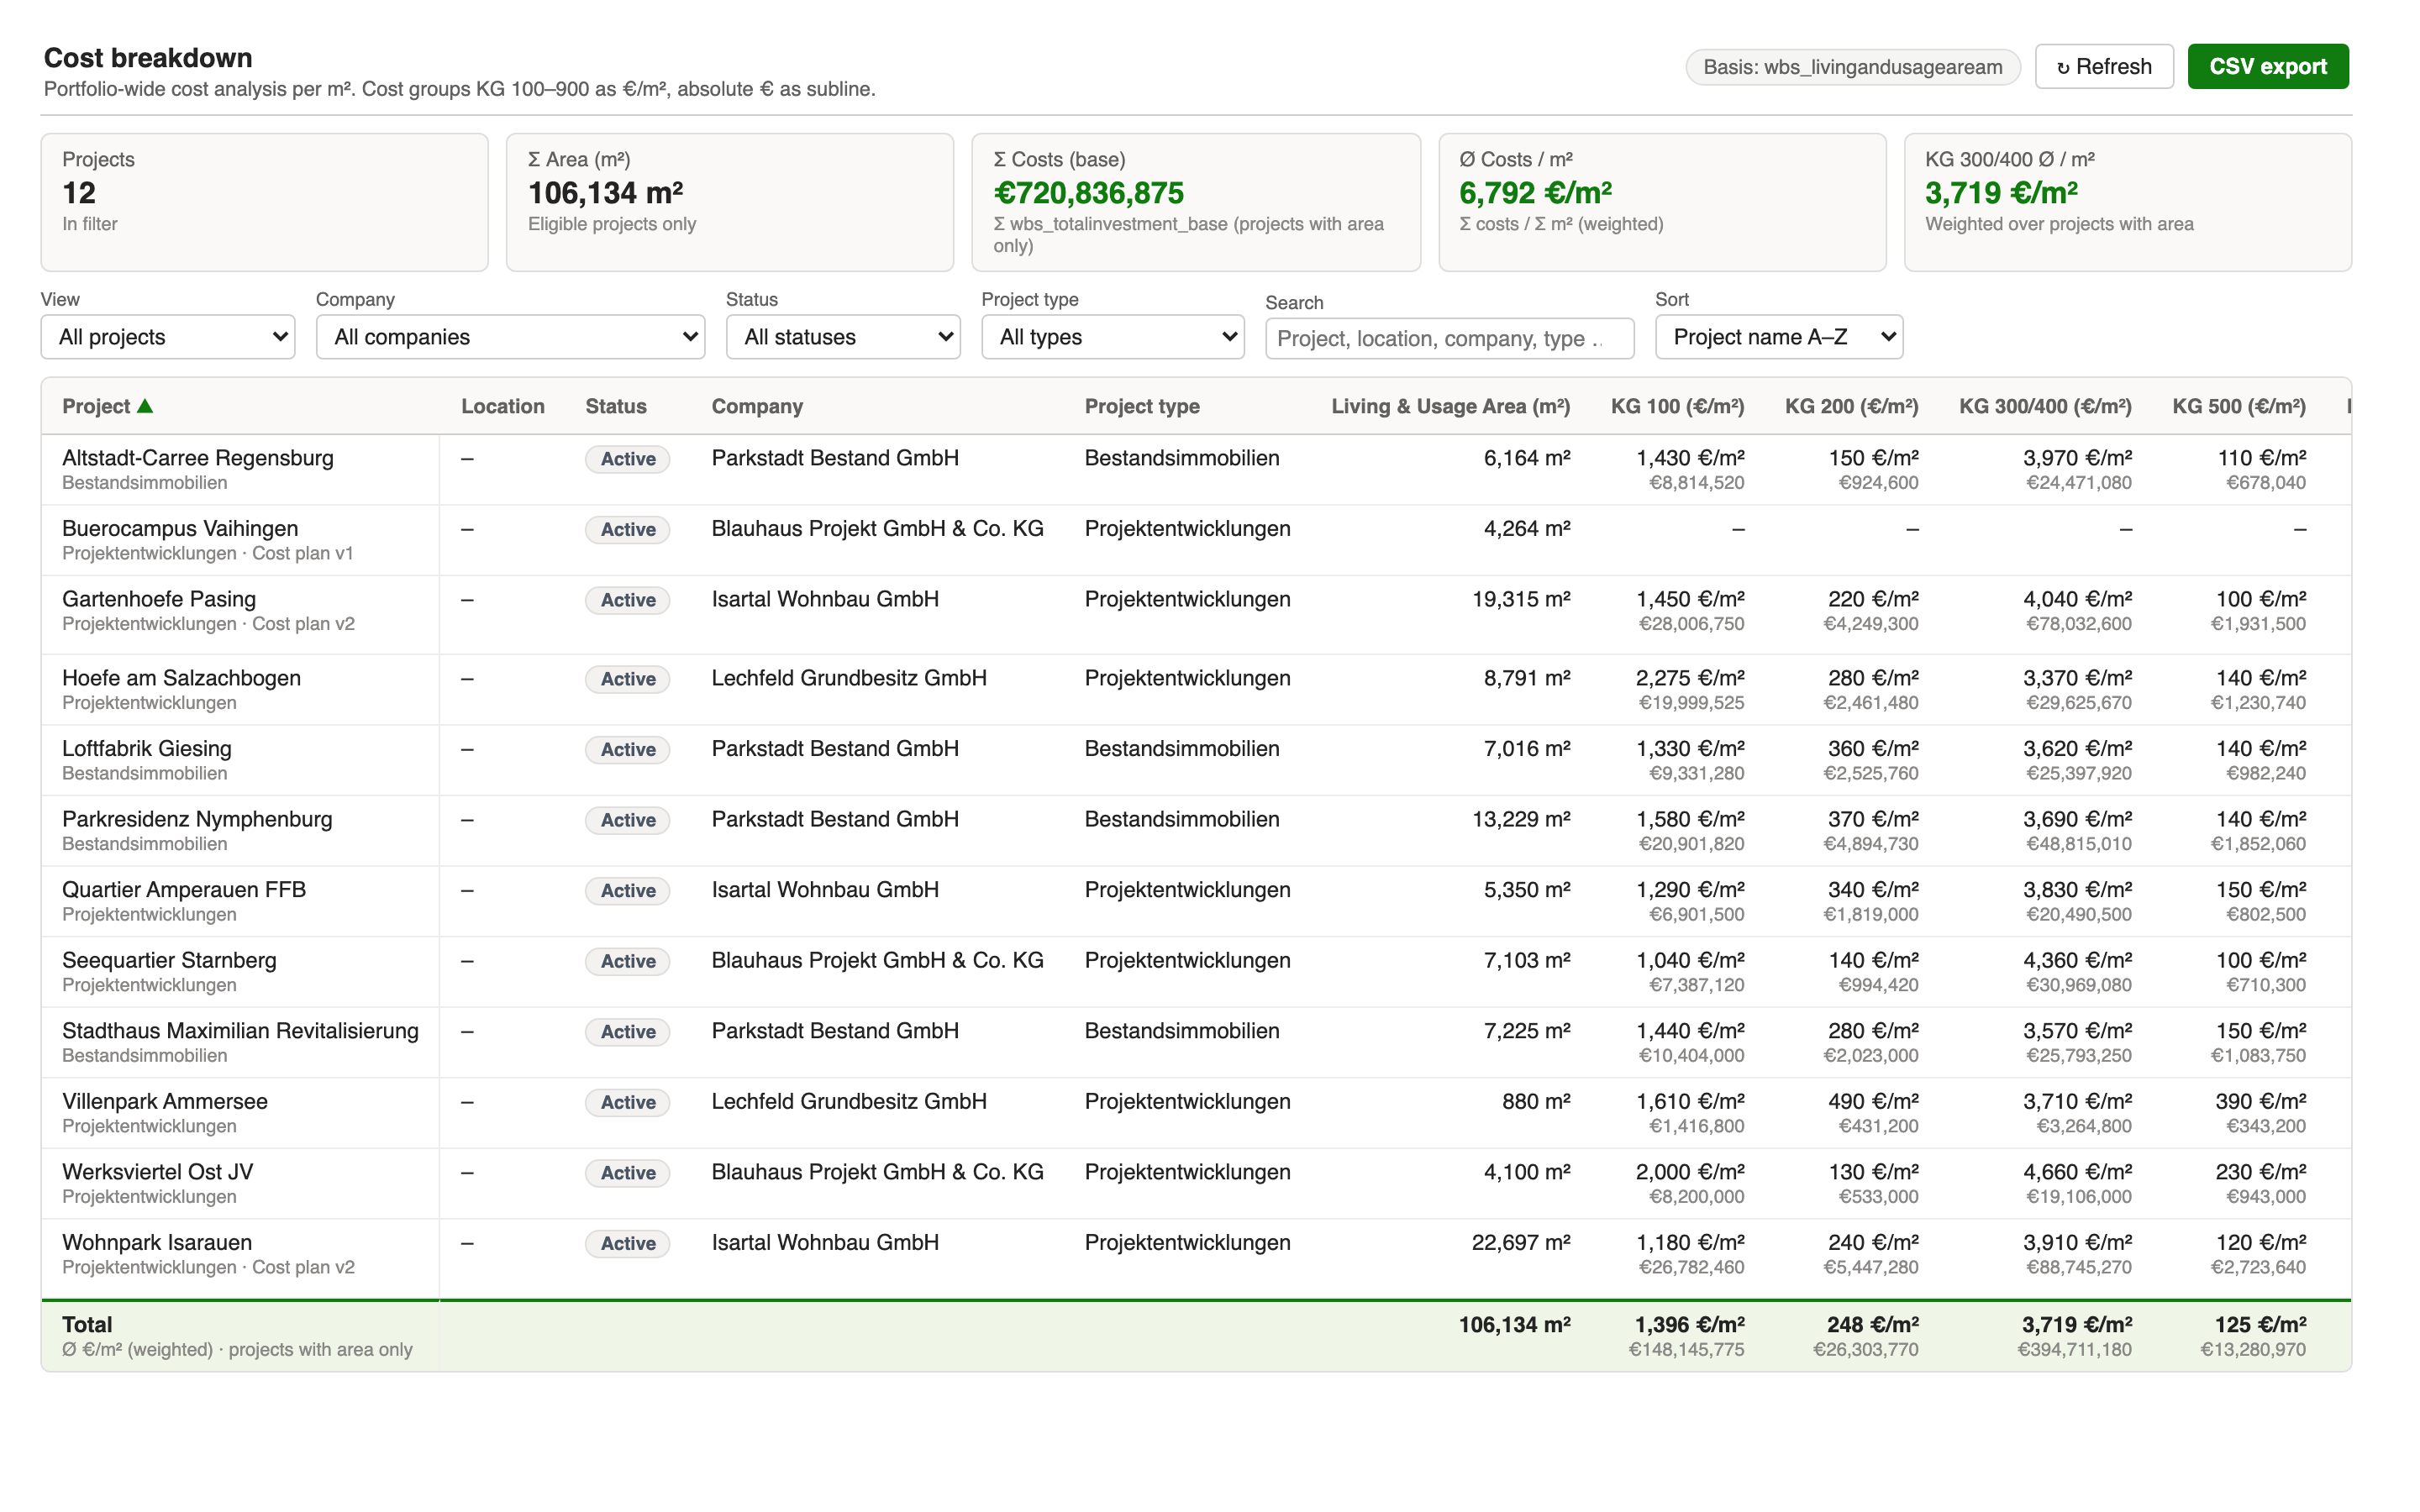Click the KG 300/400 3,719 €/m² card

(x=2128, y=202)
